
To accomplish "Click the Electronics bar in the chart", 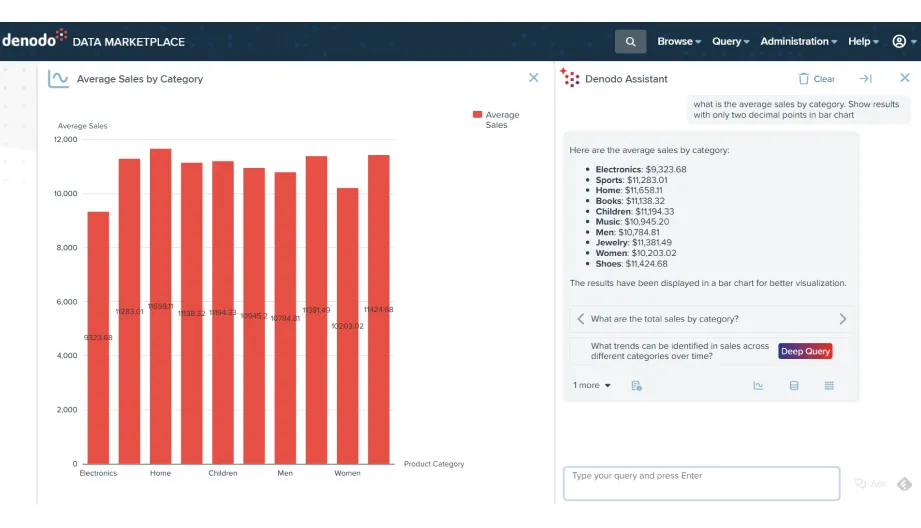I will pyautogui.click(x=98, y=338).
